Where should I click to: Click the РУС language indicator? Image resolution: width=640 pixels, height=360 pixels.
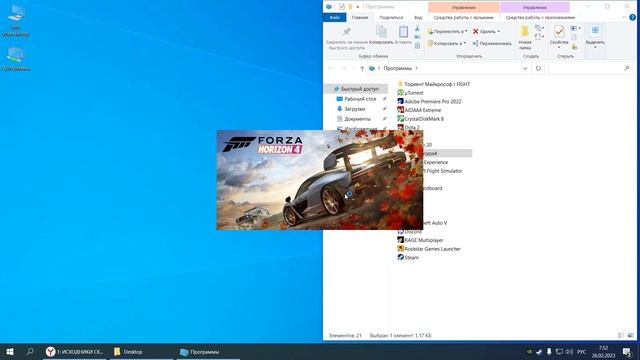[x=582, y=352]
